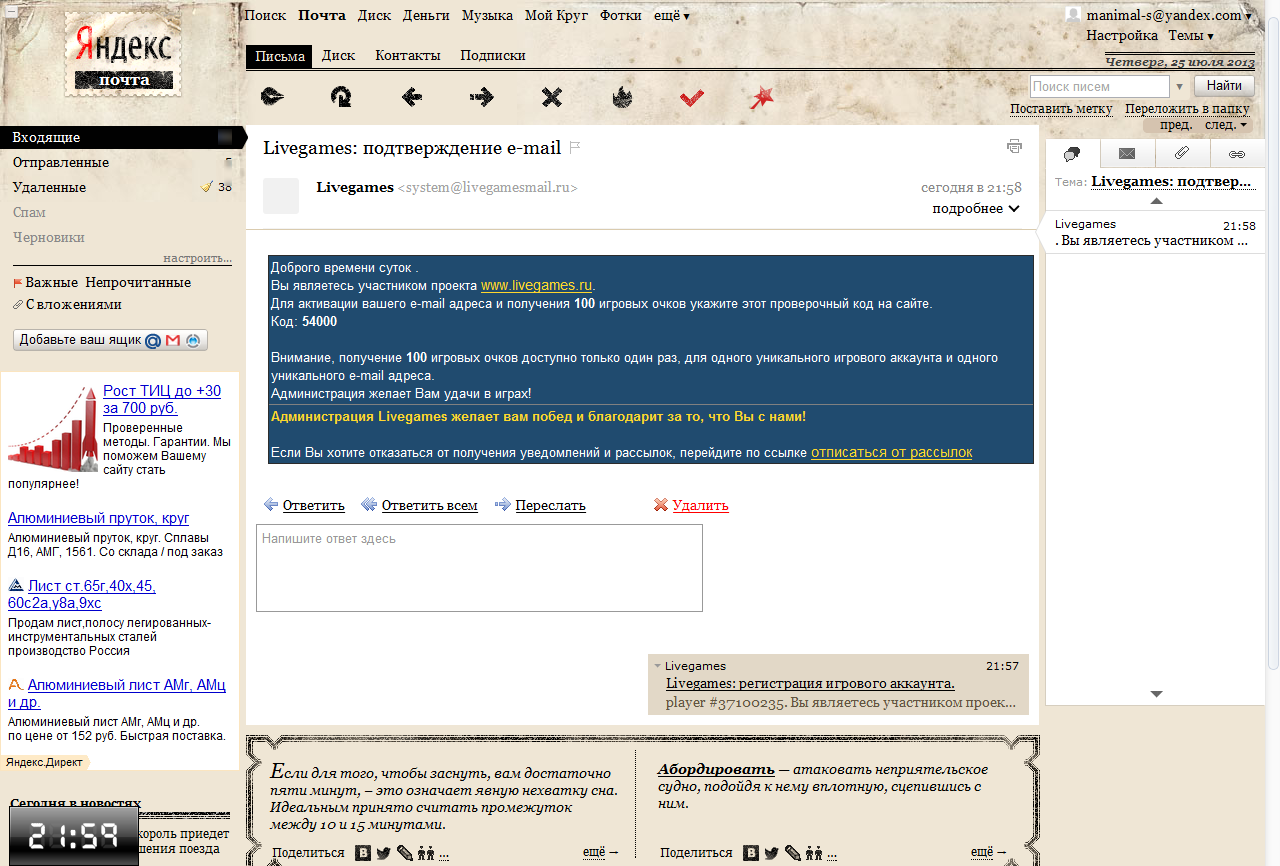This screenshot has width=1280, height=866.
Task: Click the reply left-arrow toolbar icon
Action: click(x=411, y=97)
